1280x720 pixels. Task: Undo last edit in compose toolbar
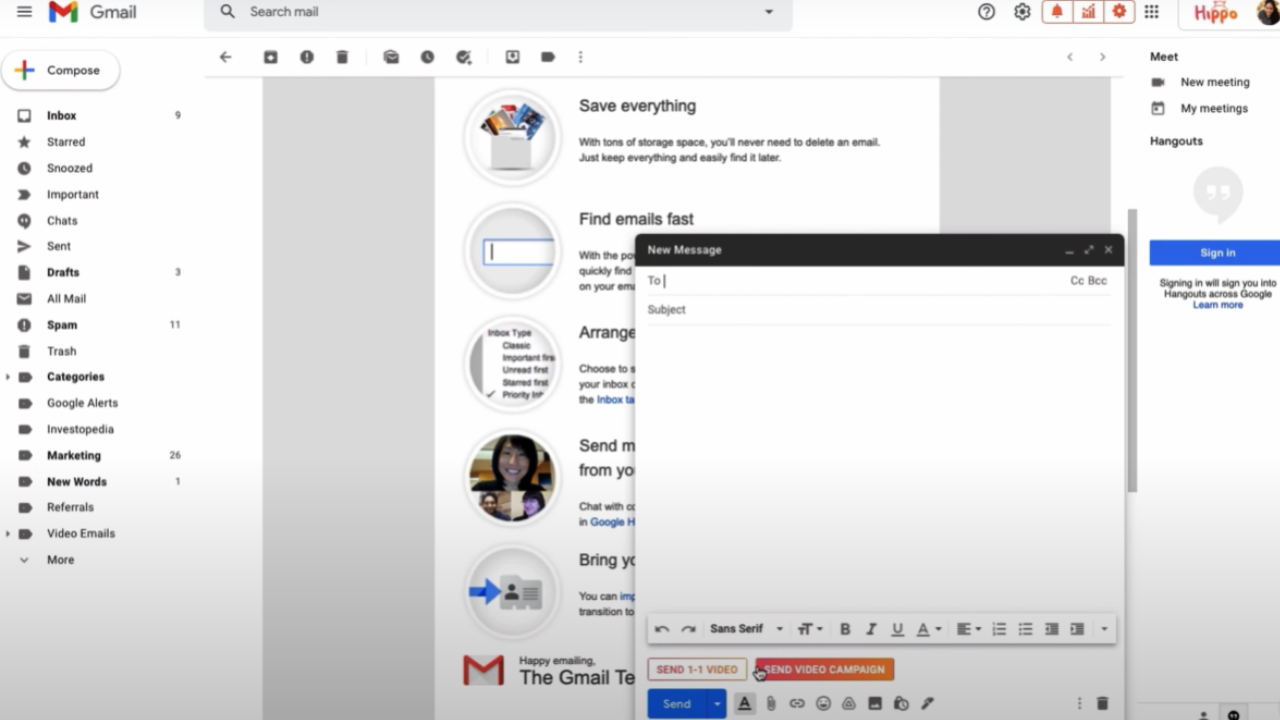[662, 629]
